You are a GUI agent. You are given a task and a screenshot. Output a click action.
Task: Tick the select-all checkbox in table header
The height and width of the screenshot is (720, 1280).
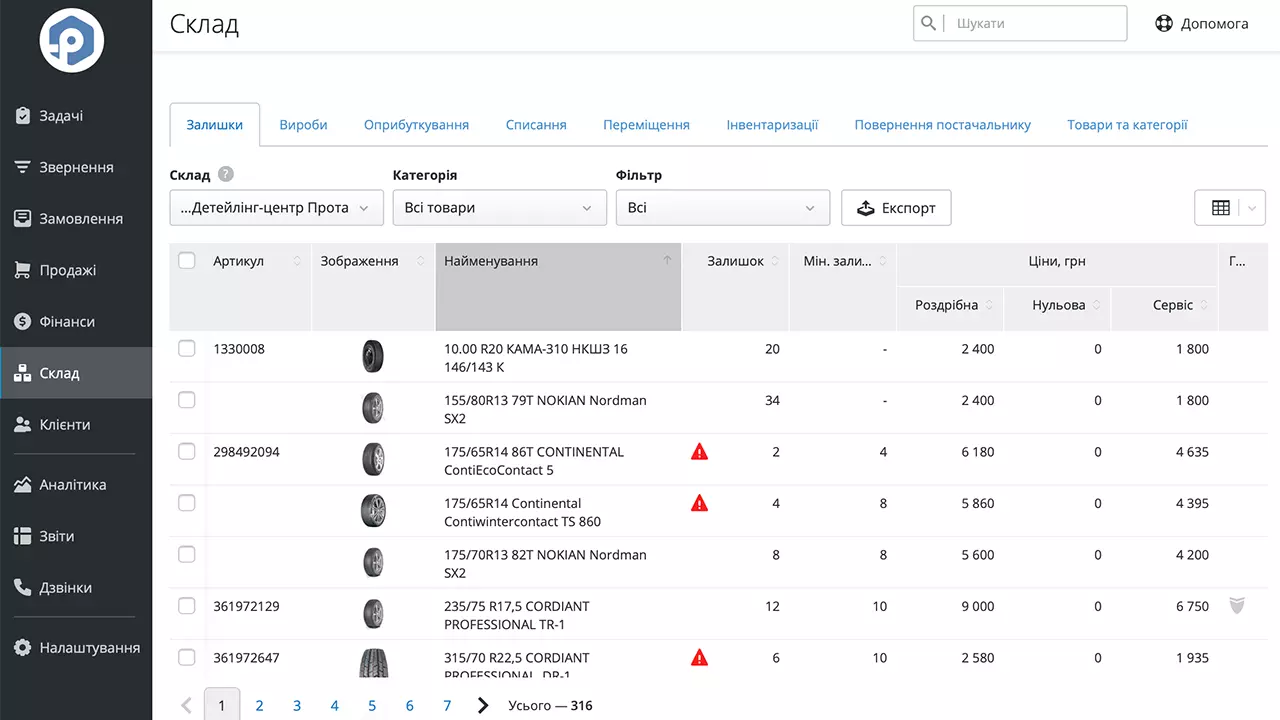[x=187, y=261]
